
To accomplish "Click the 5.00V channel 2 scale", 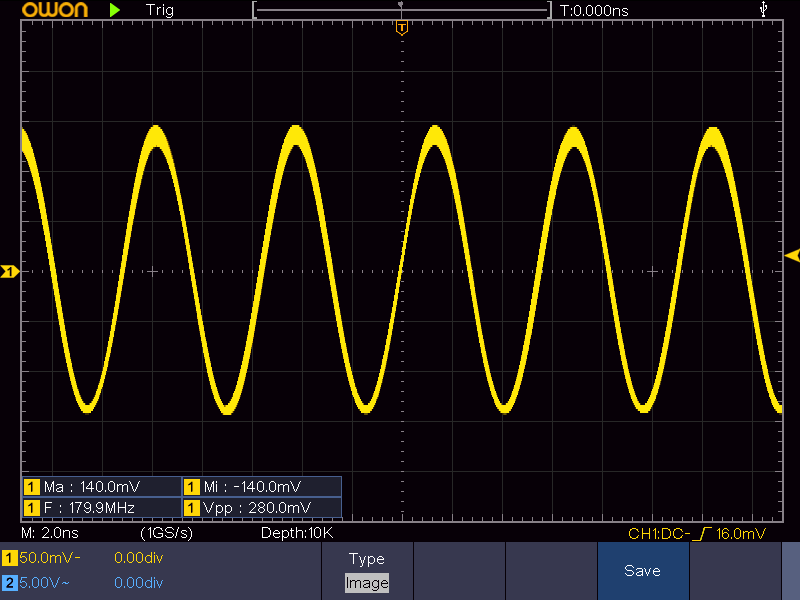I will tap(44, 583).
